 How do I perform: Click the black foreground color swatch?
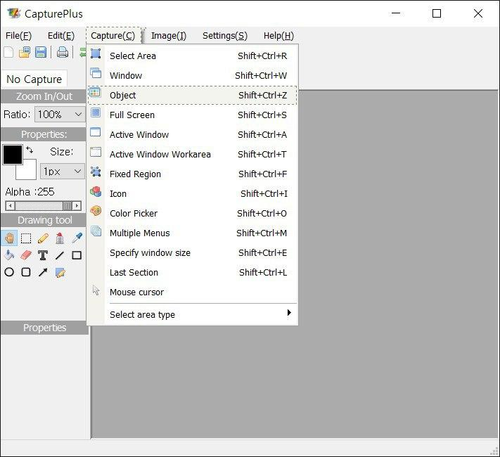[13, 154]
